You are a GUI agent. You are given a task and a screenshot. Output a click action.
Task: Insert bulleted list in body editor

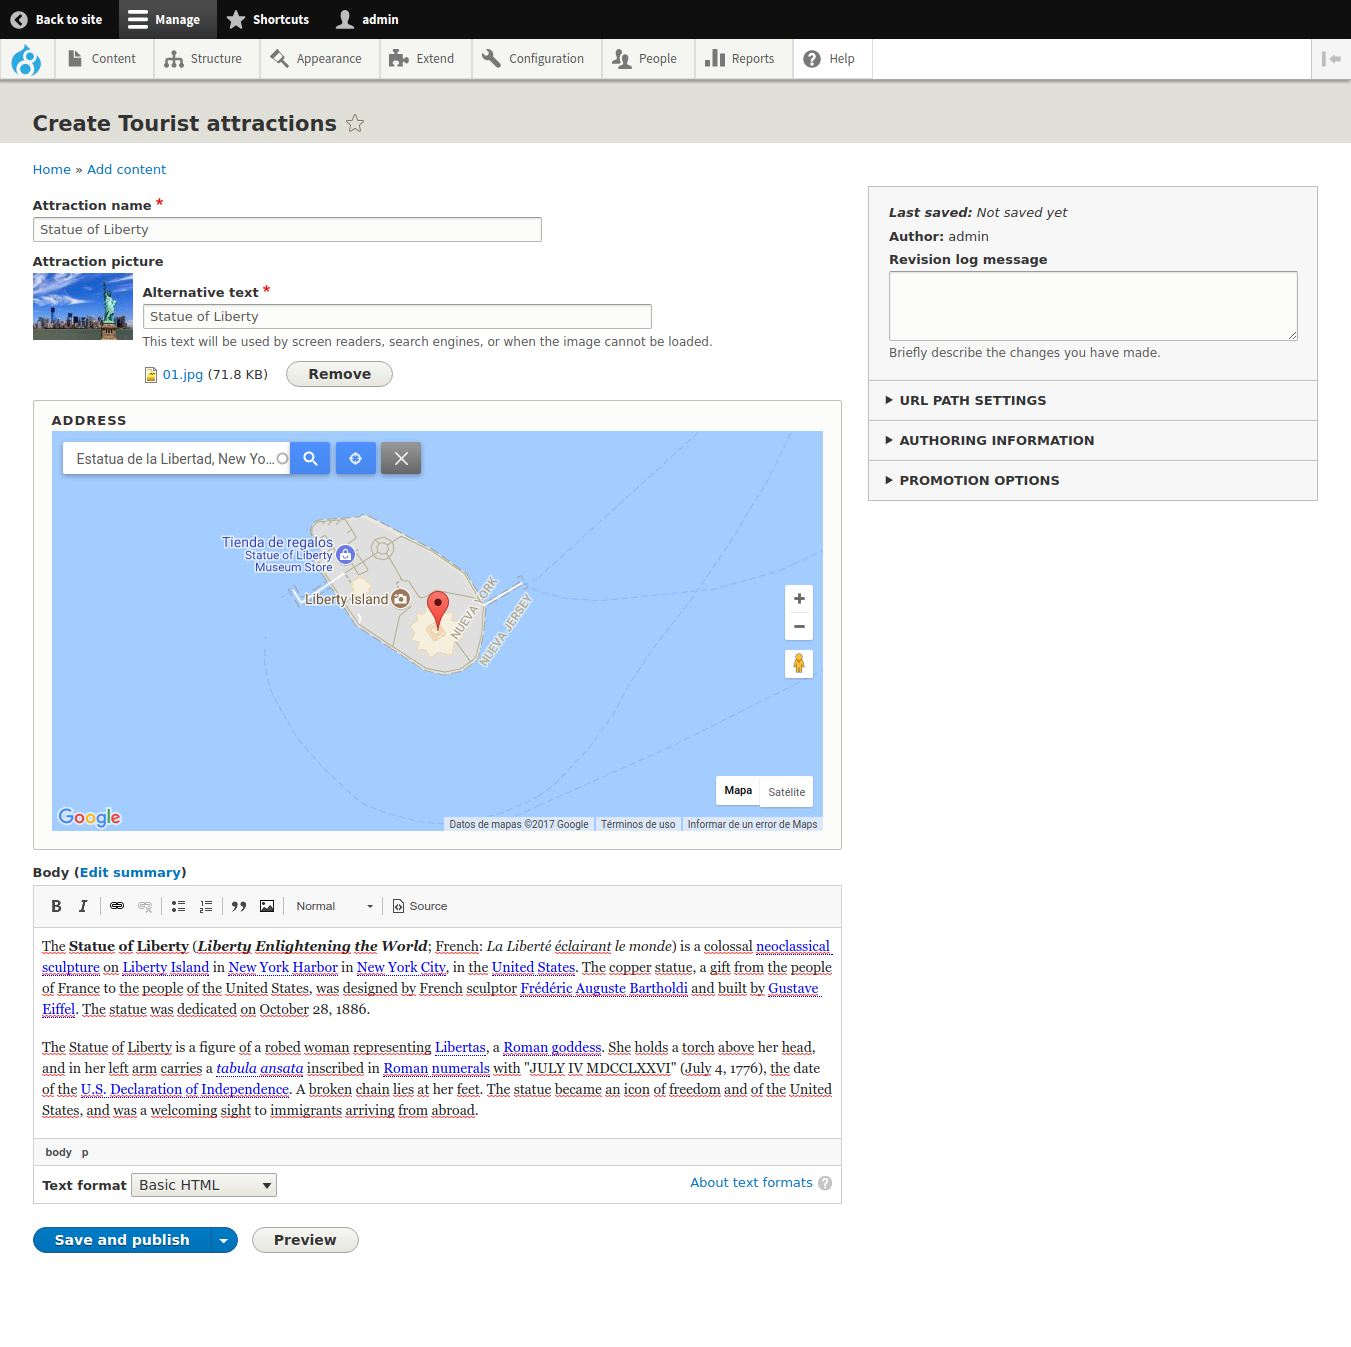[x=178, y=906]
